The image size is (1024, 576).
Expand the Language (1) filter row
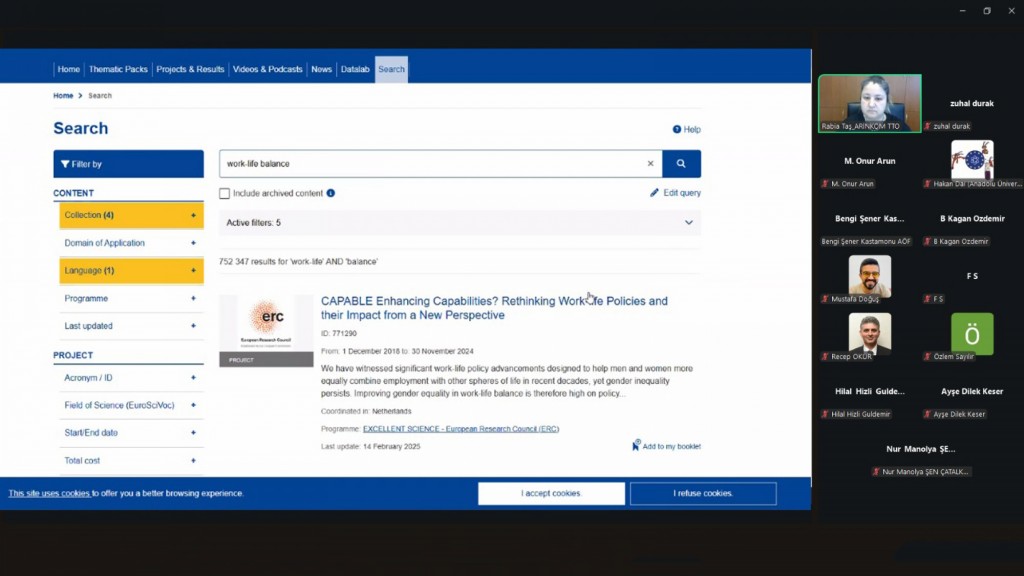tap(131, 270)
